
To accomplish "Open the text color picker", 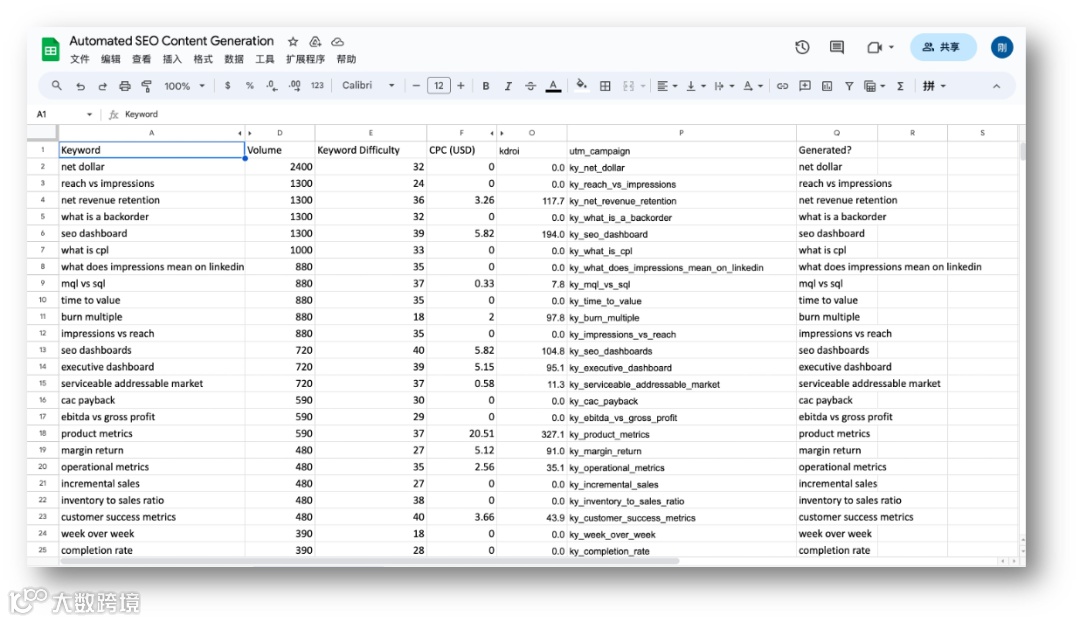I will point(553,86).
